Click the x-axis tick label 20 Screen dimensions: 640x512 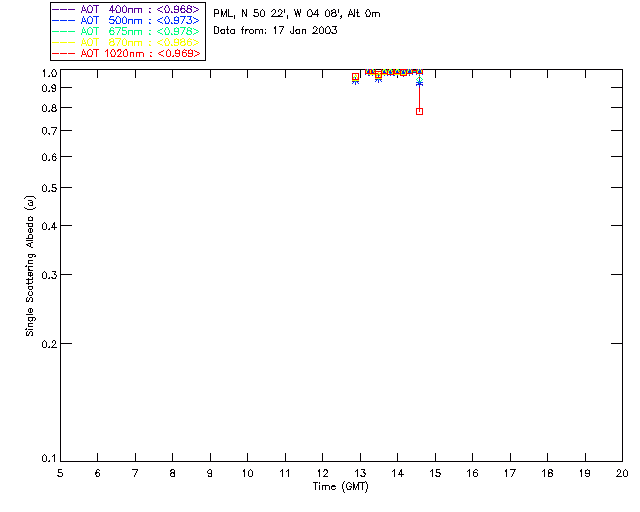click(x=622, y=473)
